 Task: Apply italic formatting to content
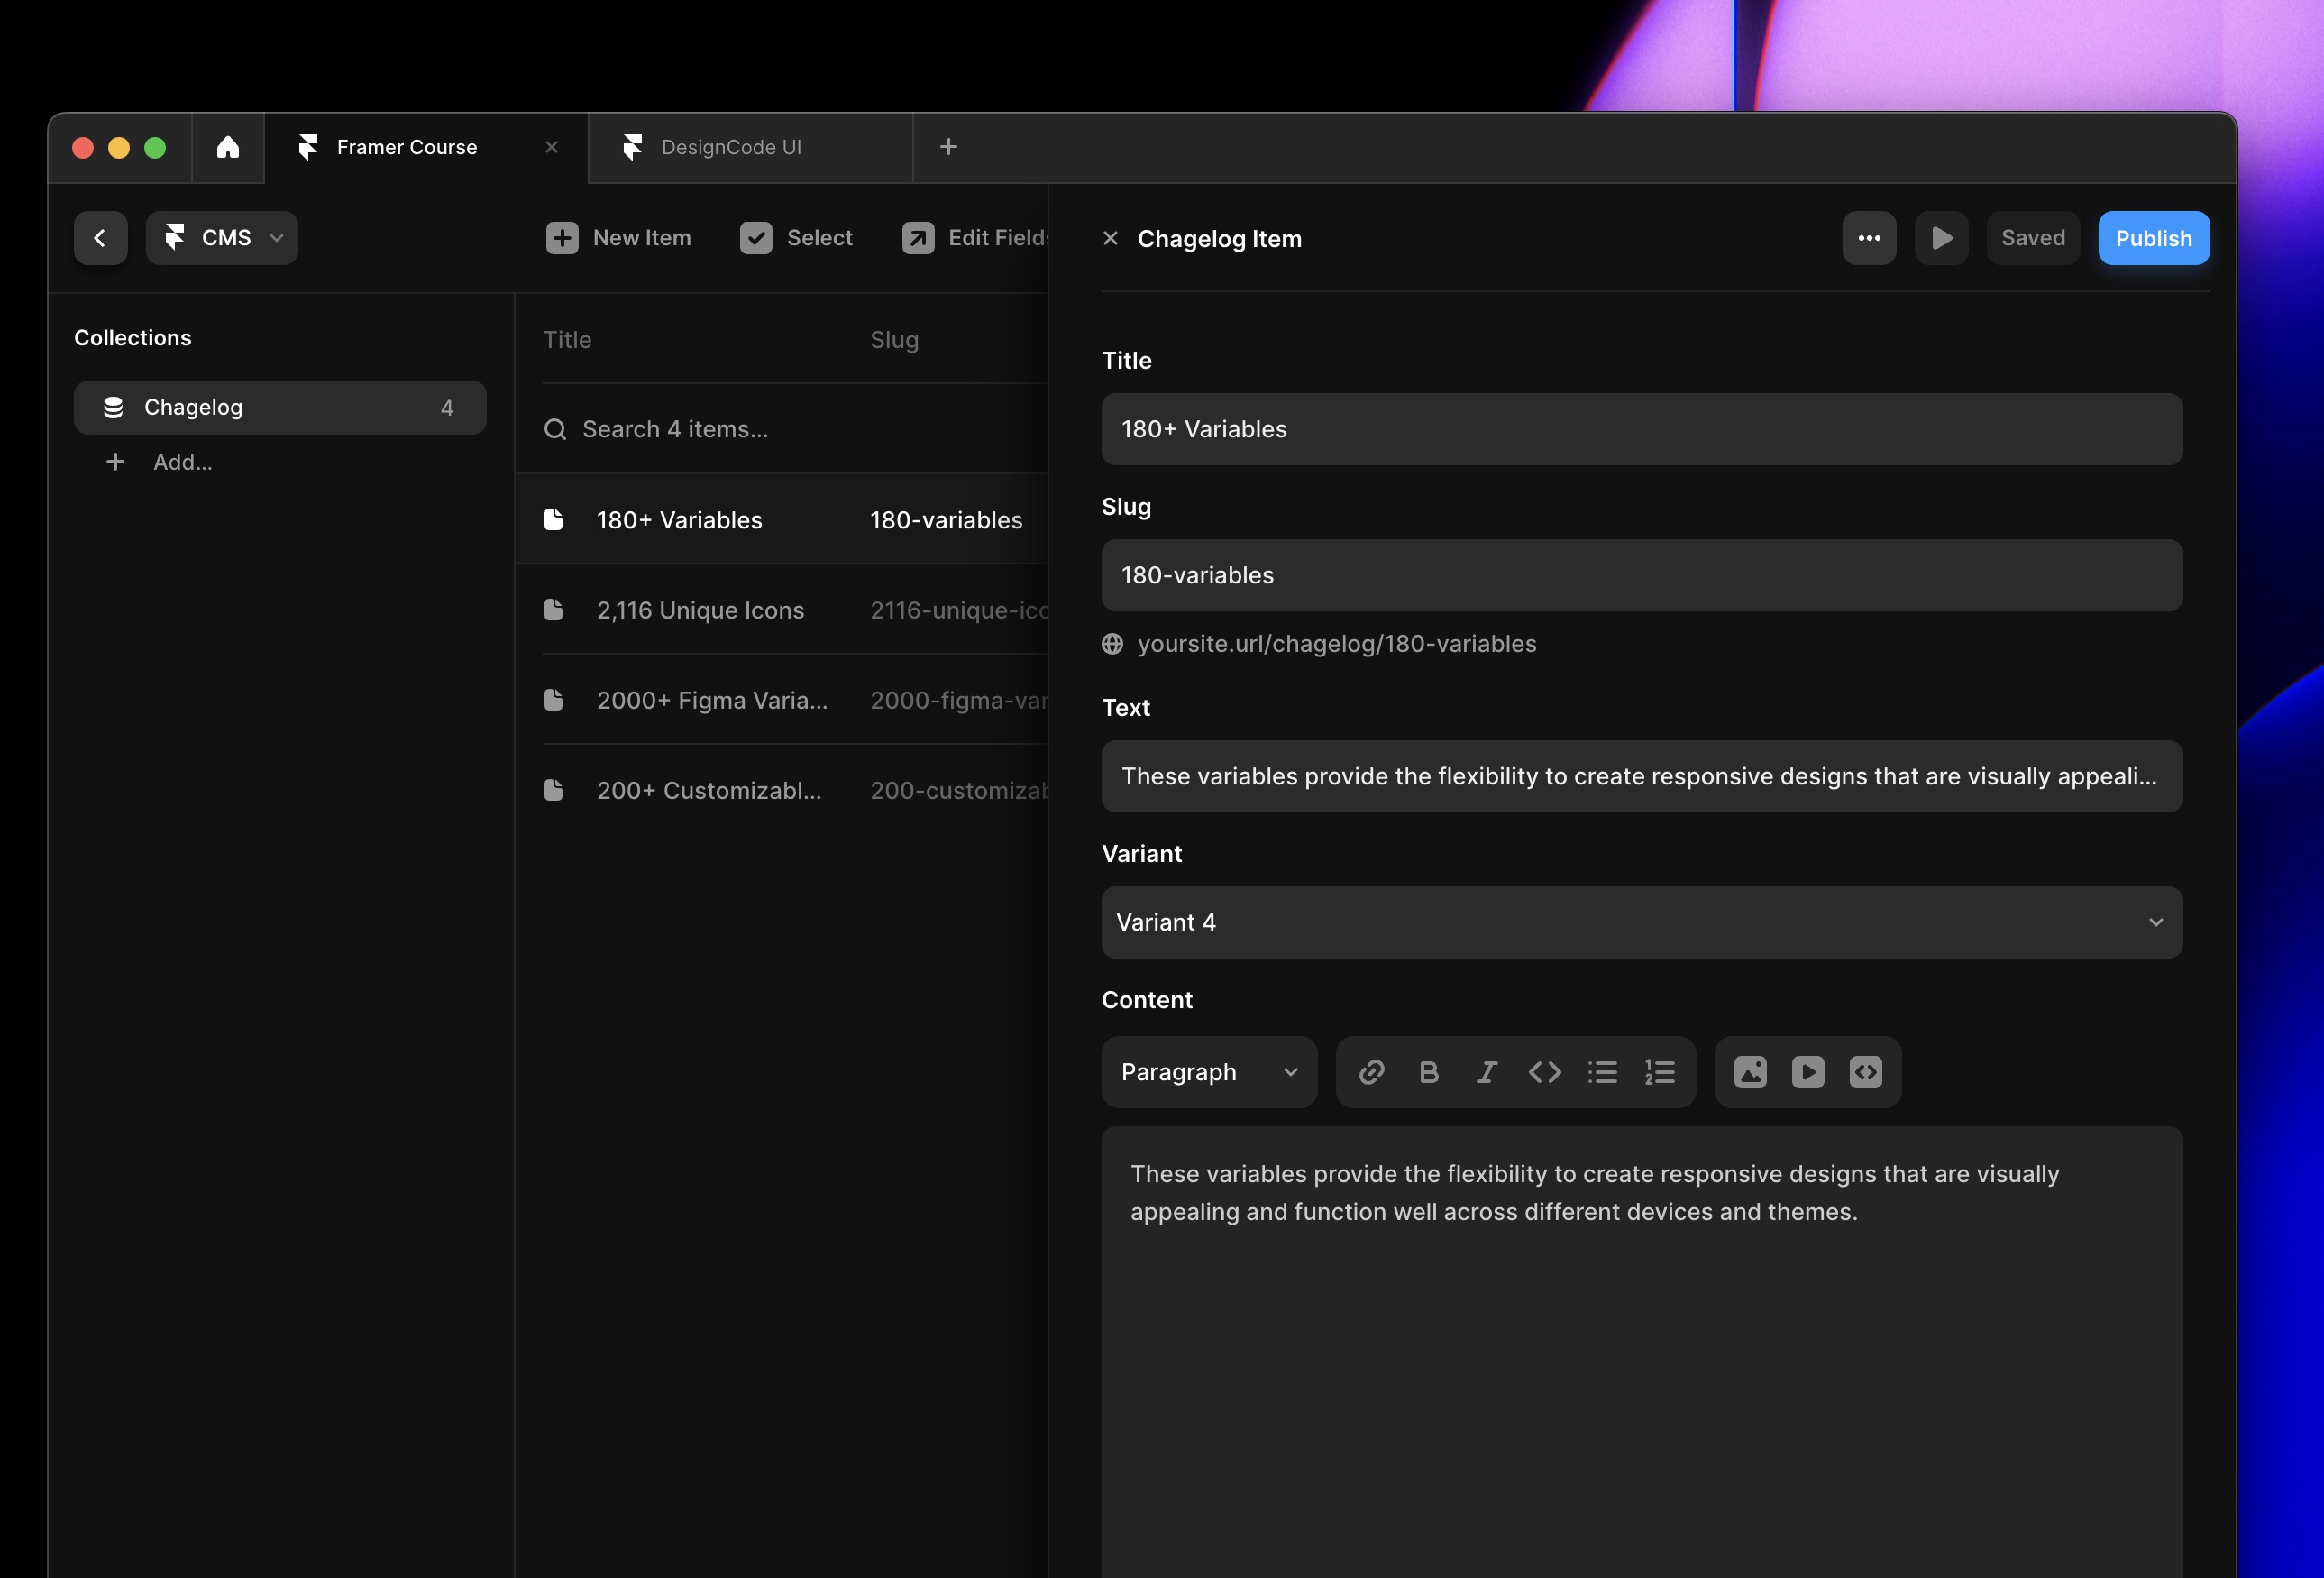[1486, 1072]
